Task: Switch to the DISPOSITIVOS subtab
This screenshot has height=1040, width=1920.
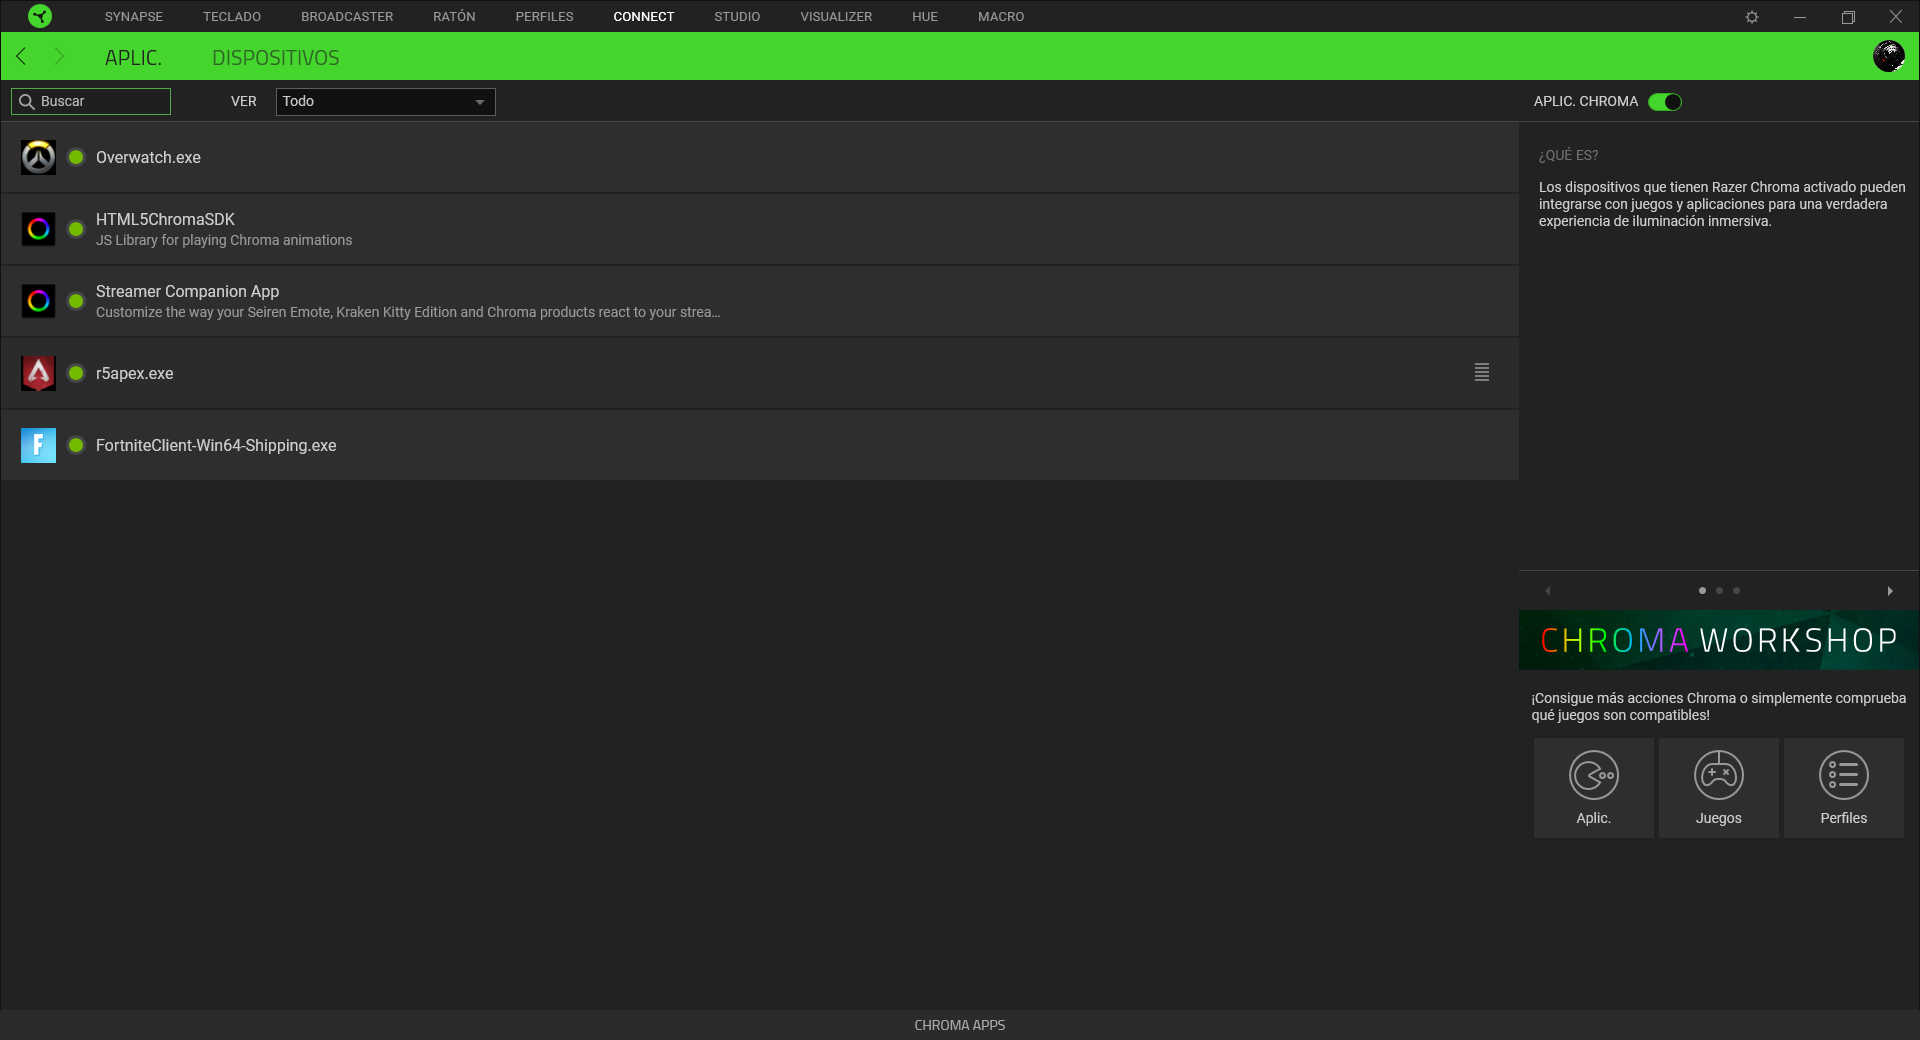Action: [x=275, y=58]
